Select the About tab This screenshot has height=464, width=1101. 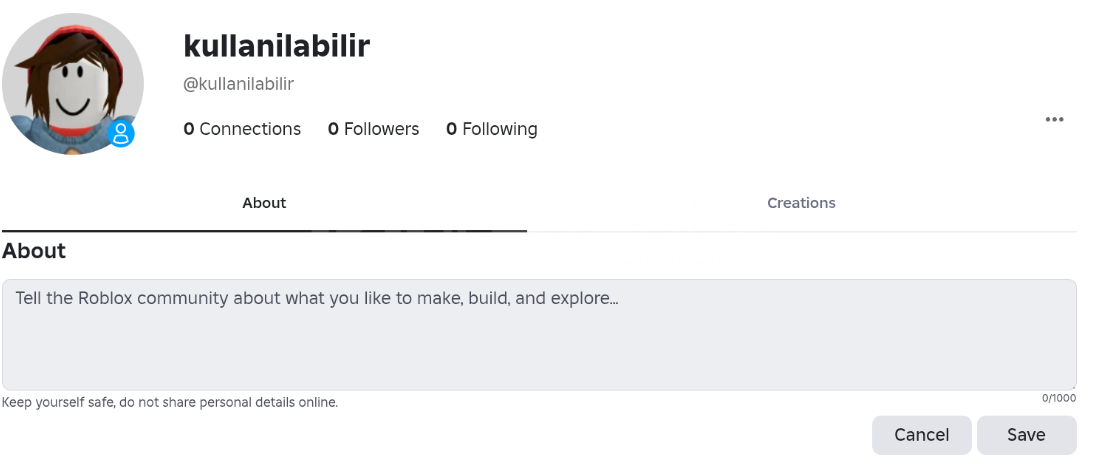pos(264,203)
